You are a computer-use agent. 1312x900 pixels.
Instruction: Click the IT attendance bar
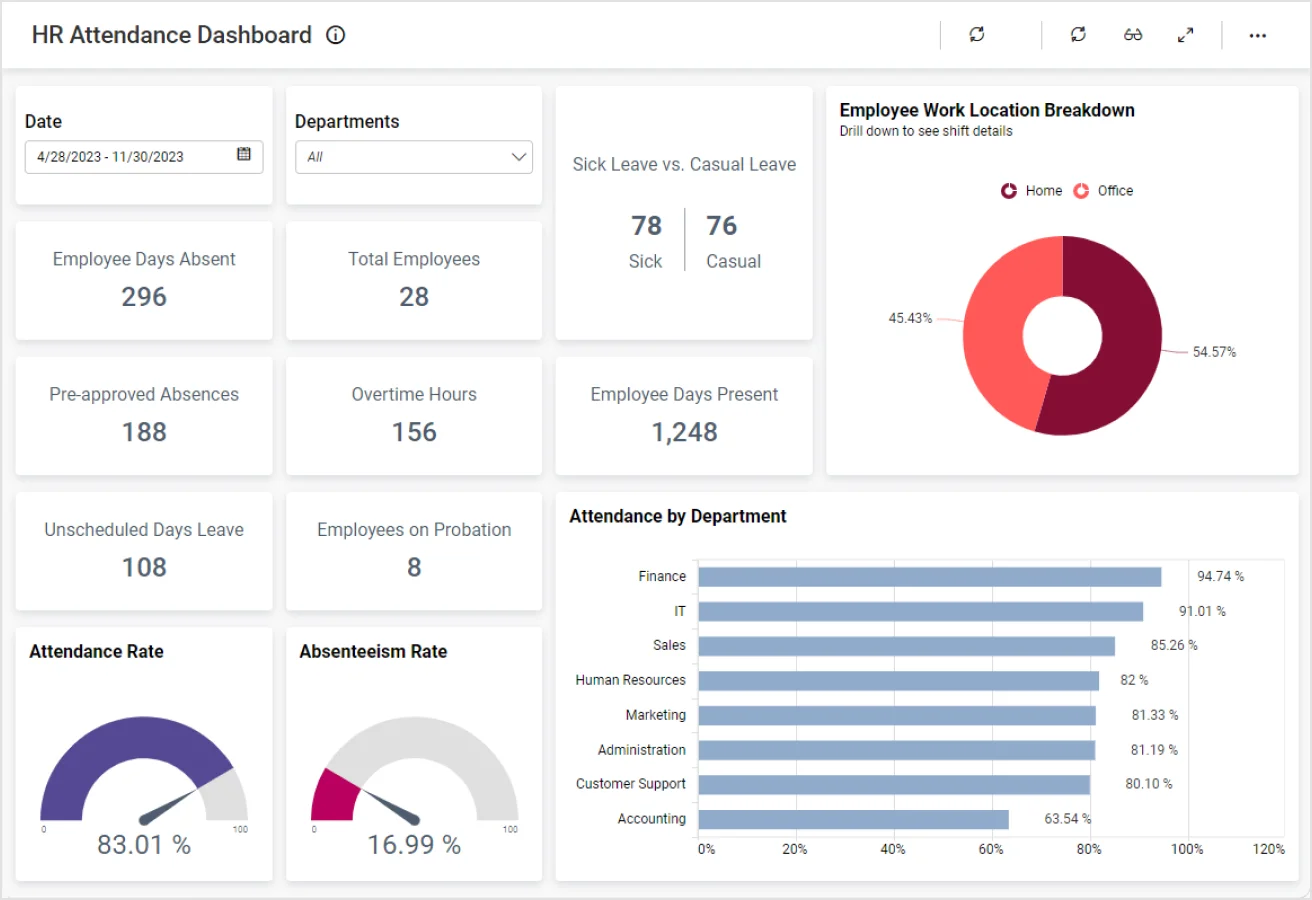click(920, 612)
